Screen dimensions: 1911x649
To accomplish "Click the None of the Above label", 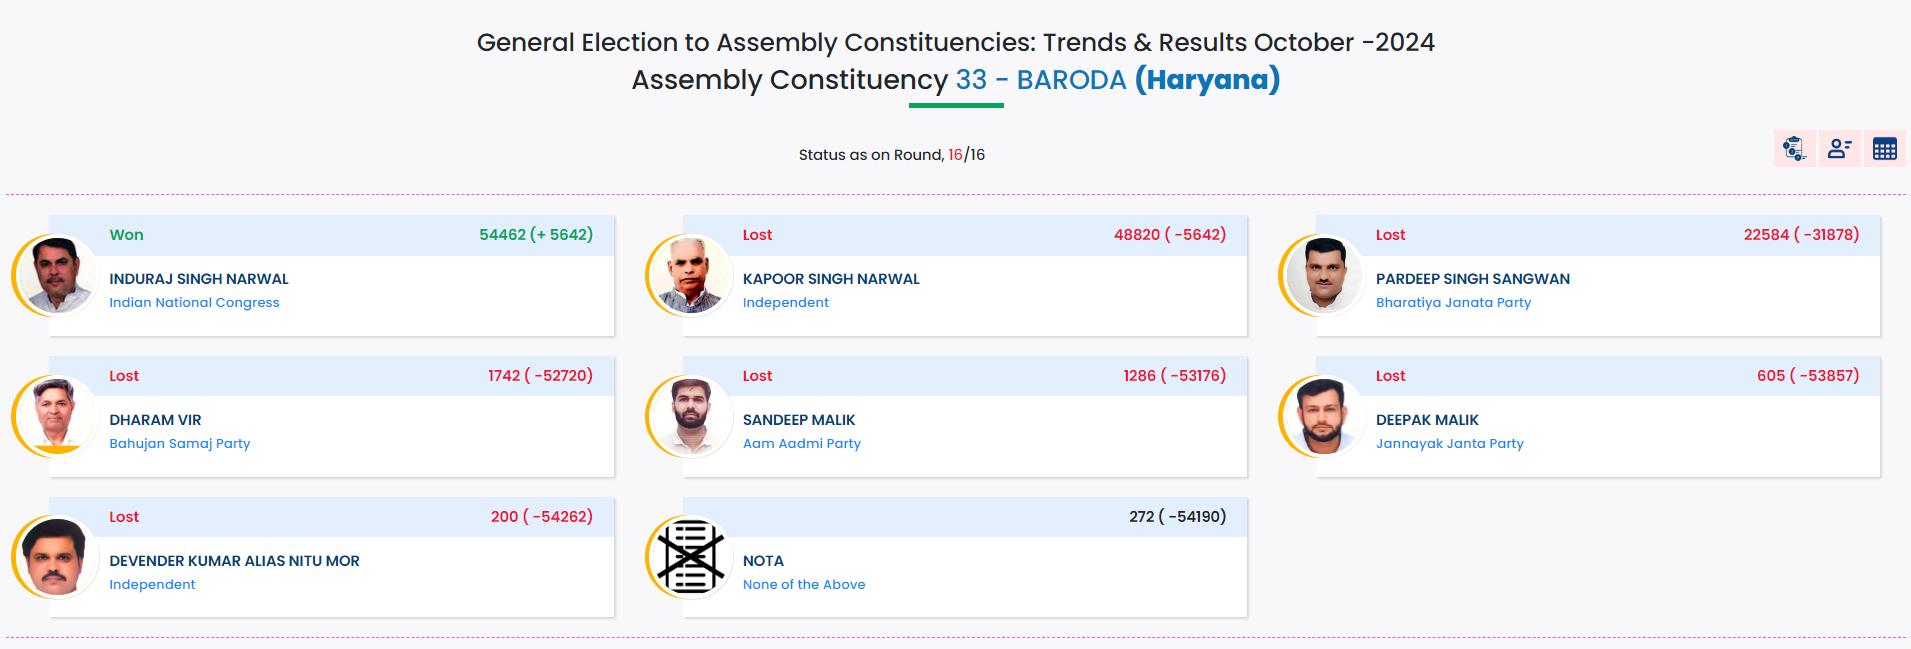I will 803,585.
